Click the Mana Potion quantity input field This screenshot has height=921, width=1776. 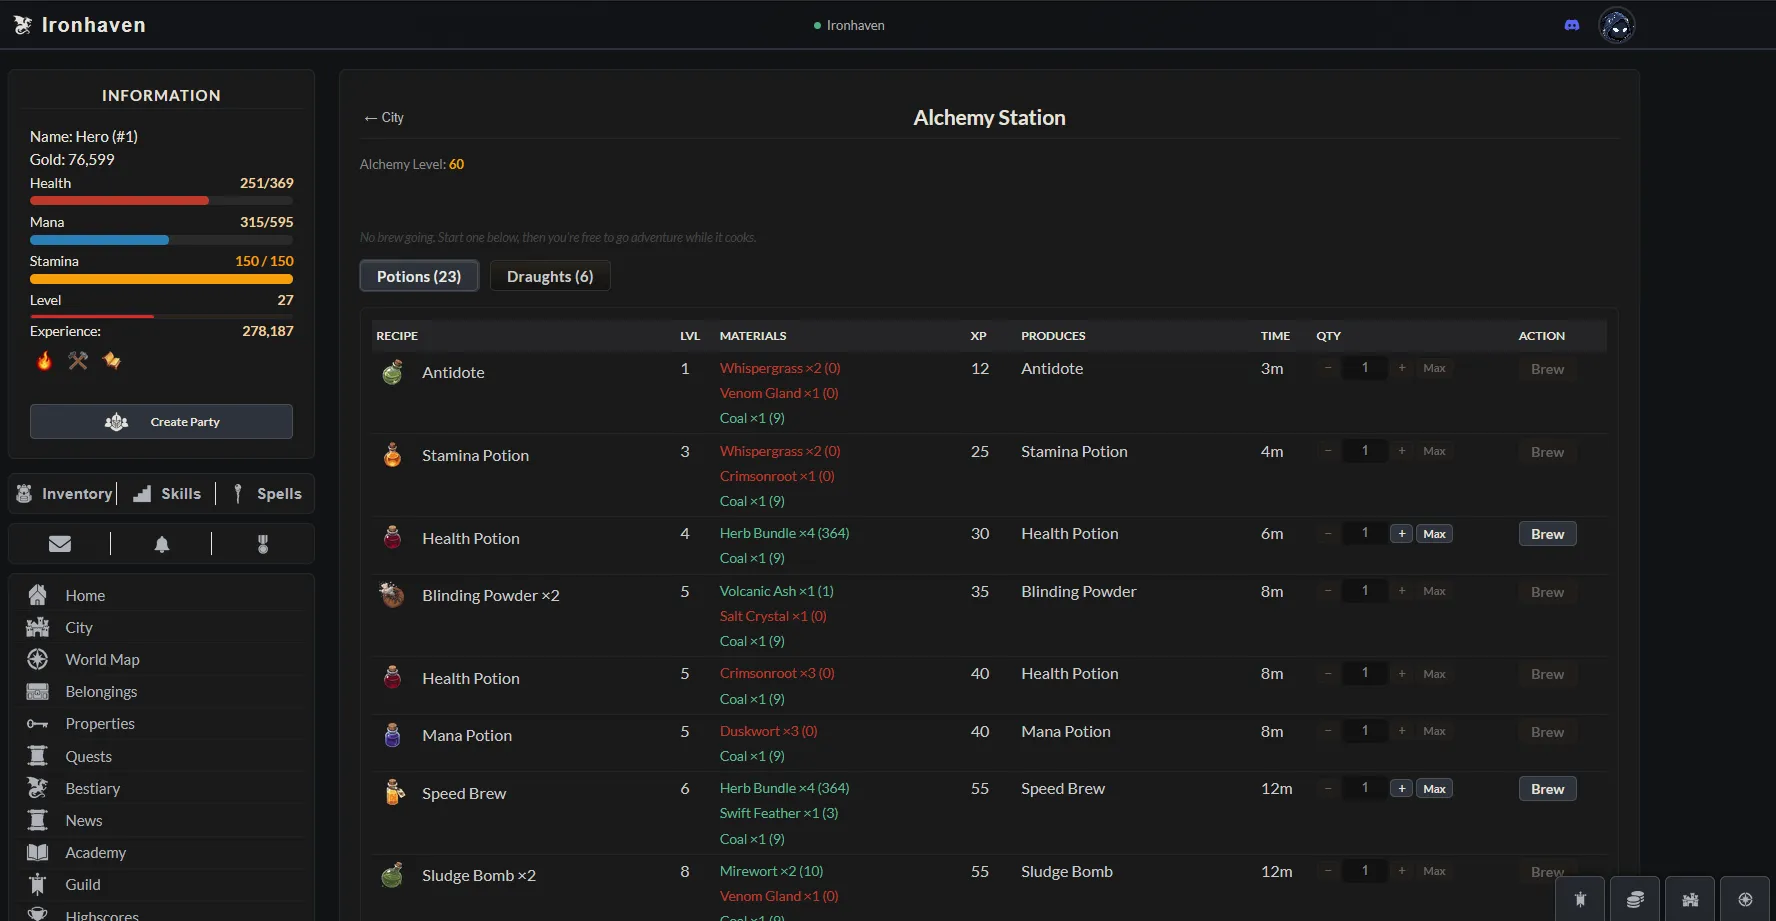pyautogui.click(x=1364, y=731)
